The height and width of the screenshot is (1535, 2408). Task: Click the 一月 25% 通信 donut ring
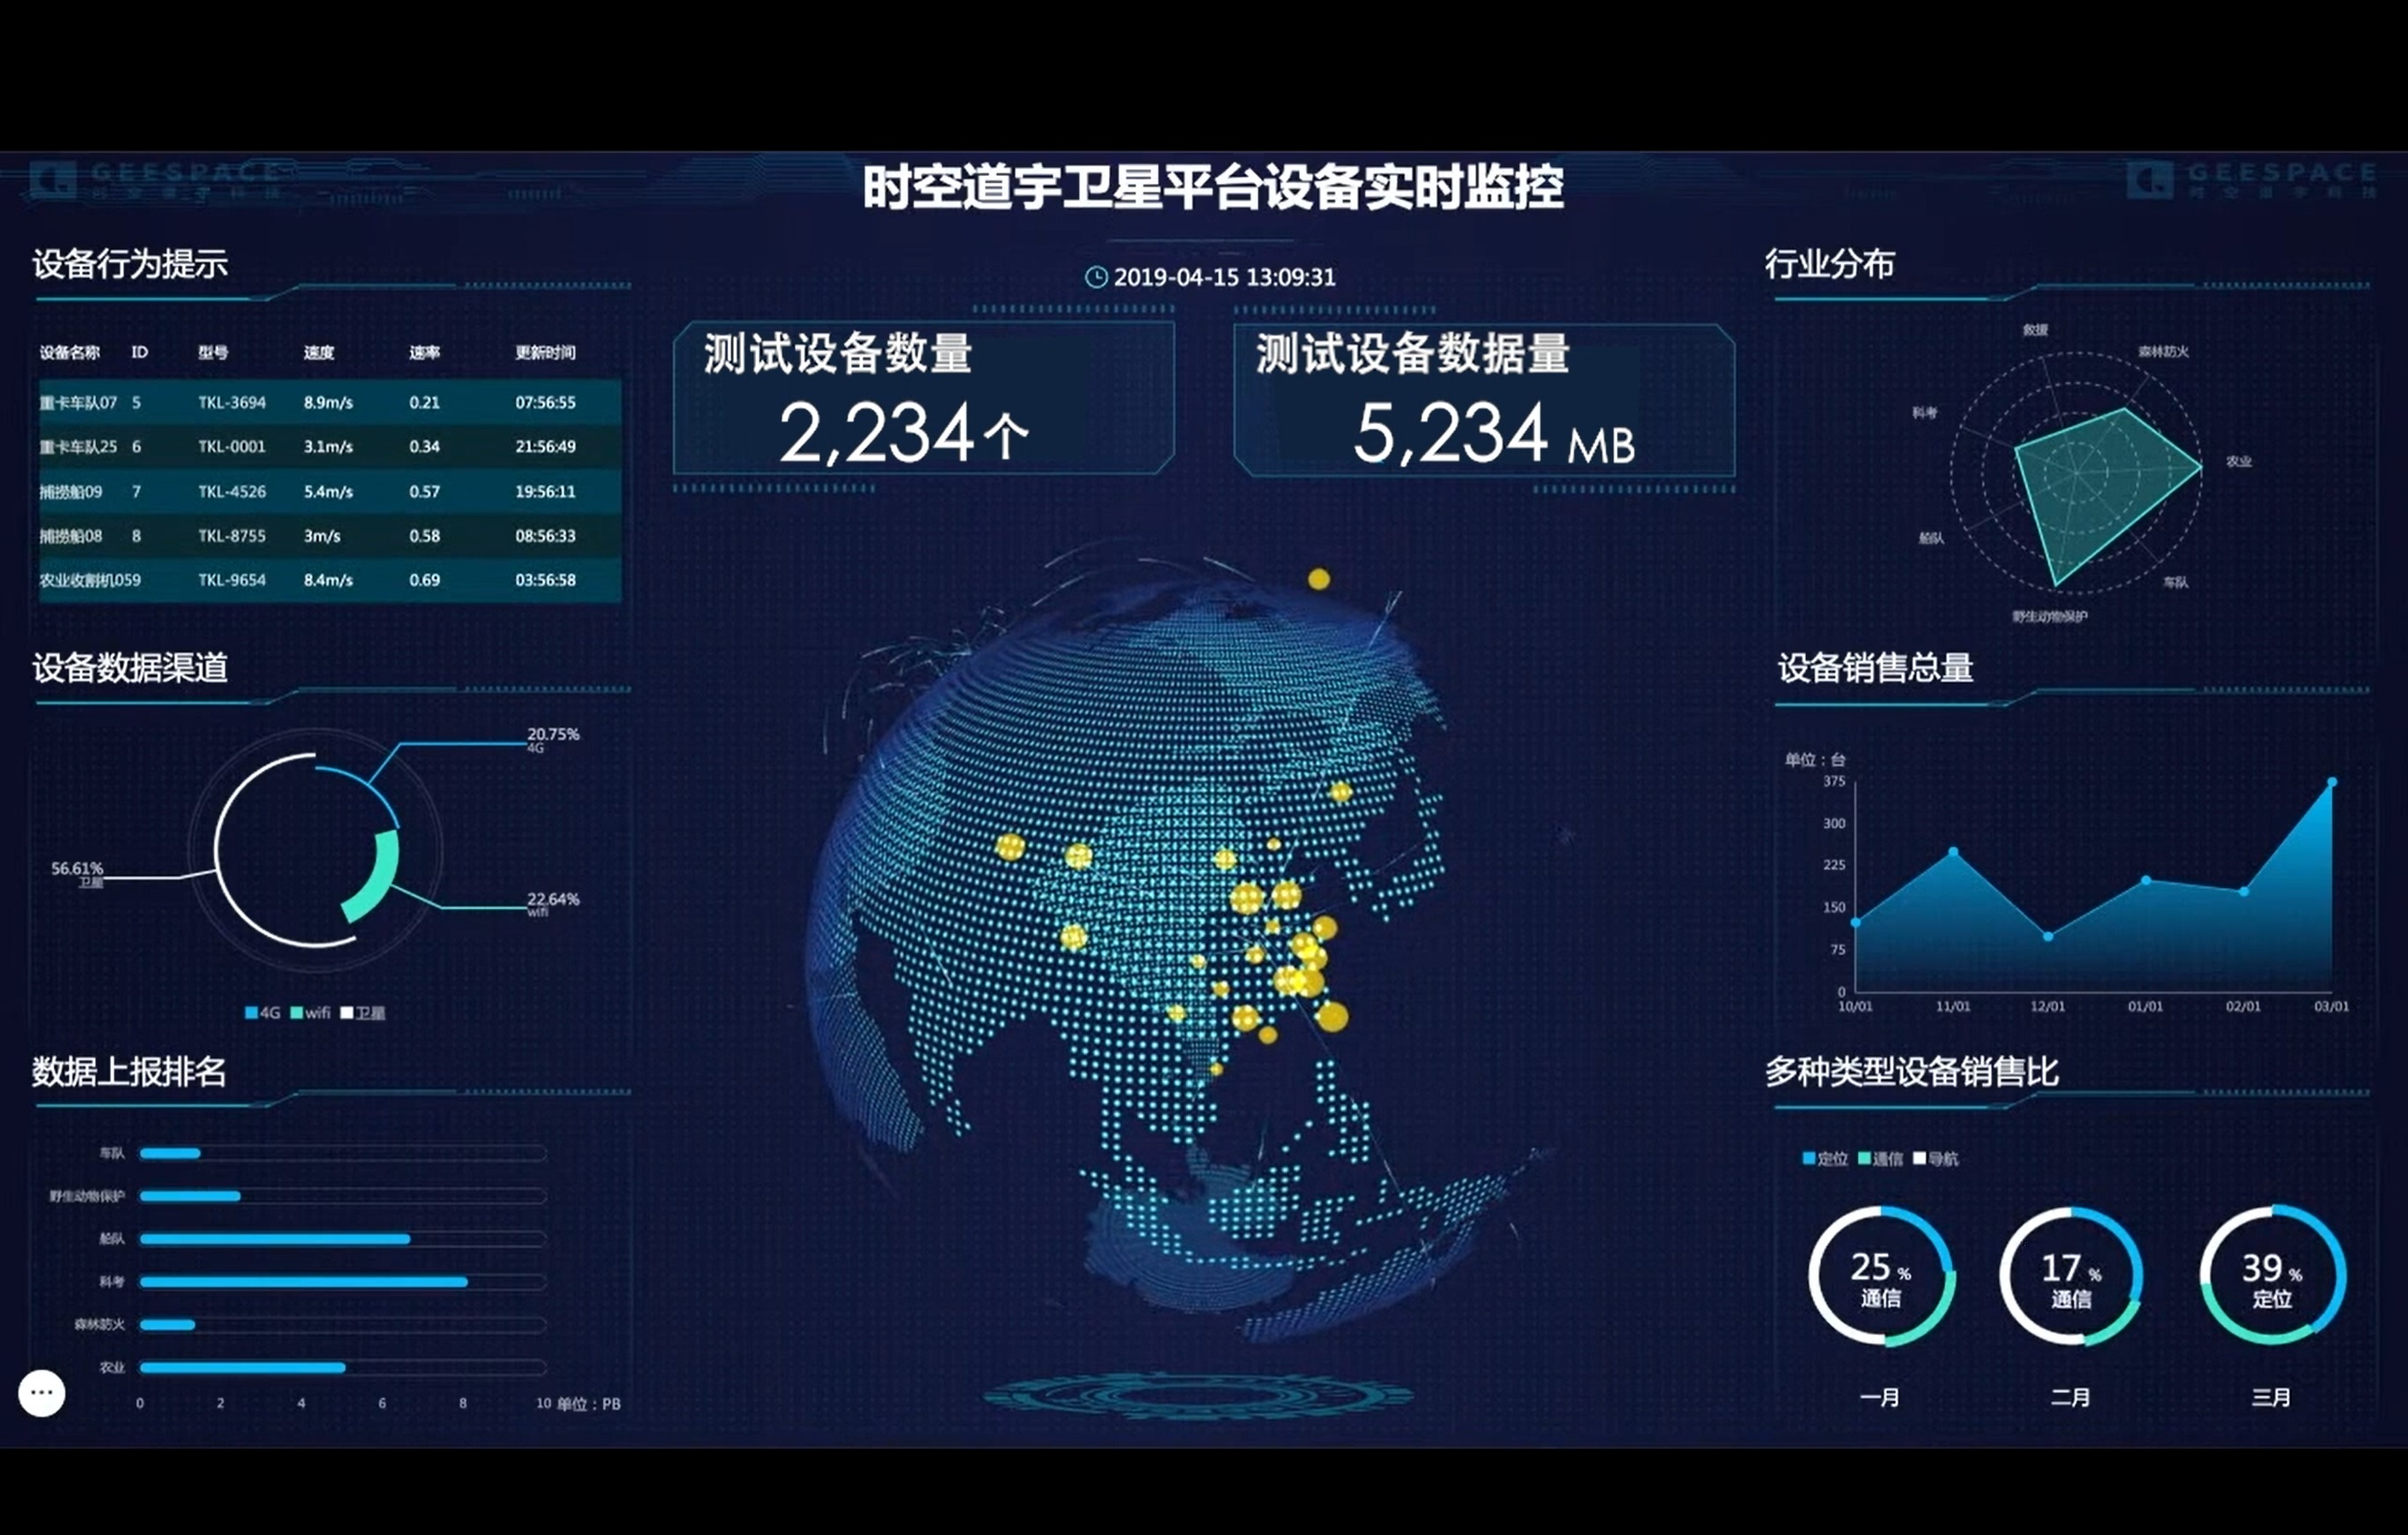click(x=1881, y=1276)
